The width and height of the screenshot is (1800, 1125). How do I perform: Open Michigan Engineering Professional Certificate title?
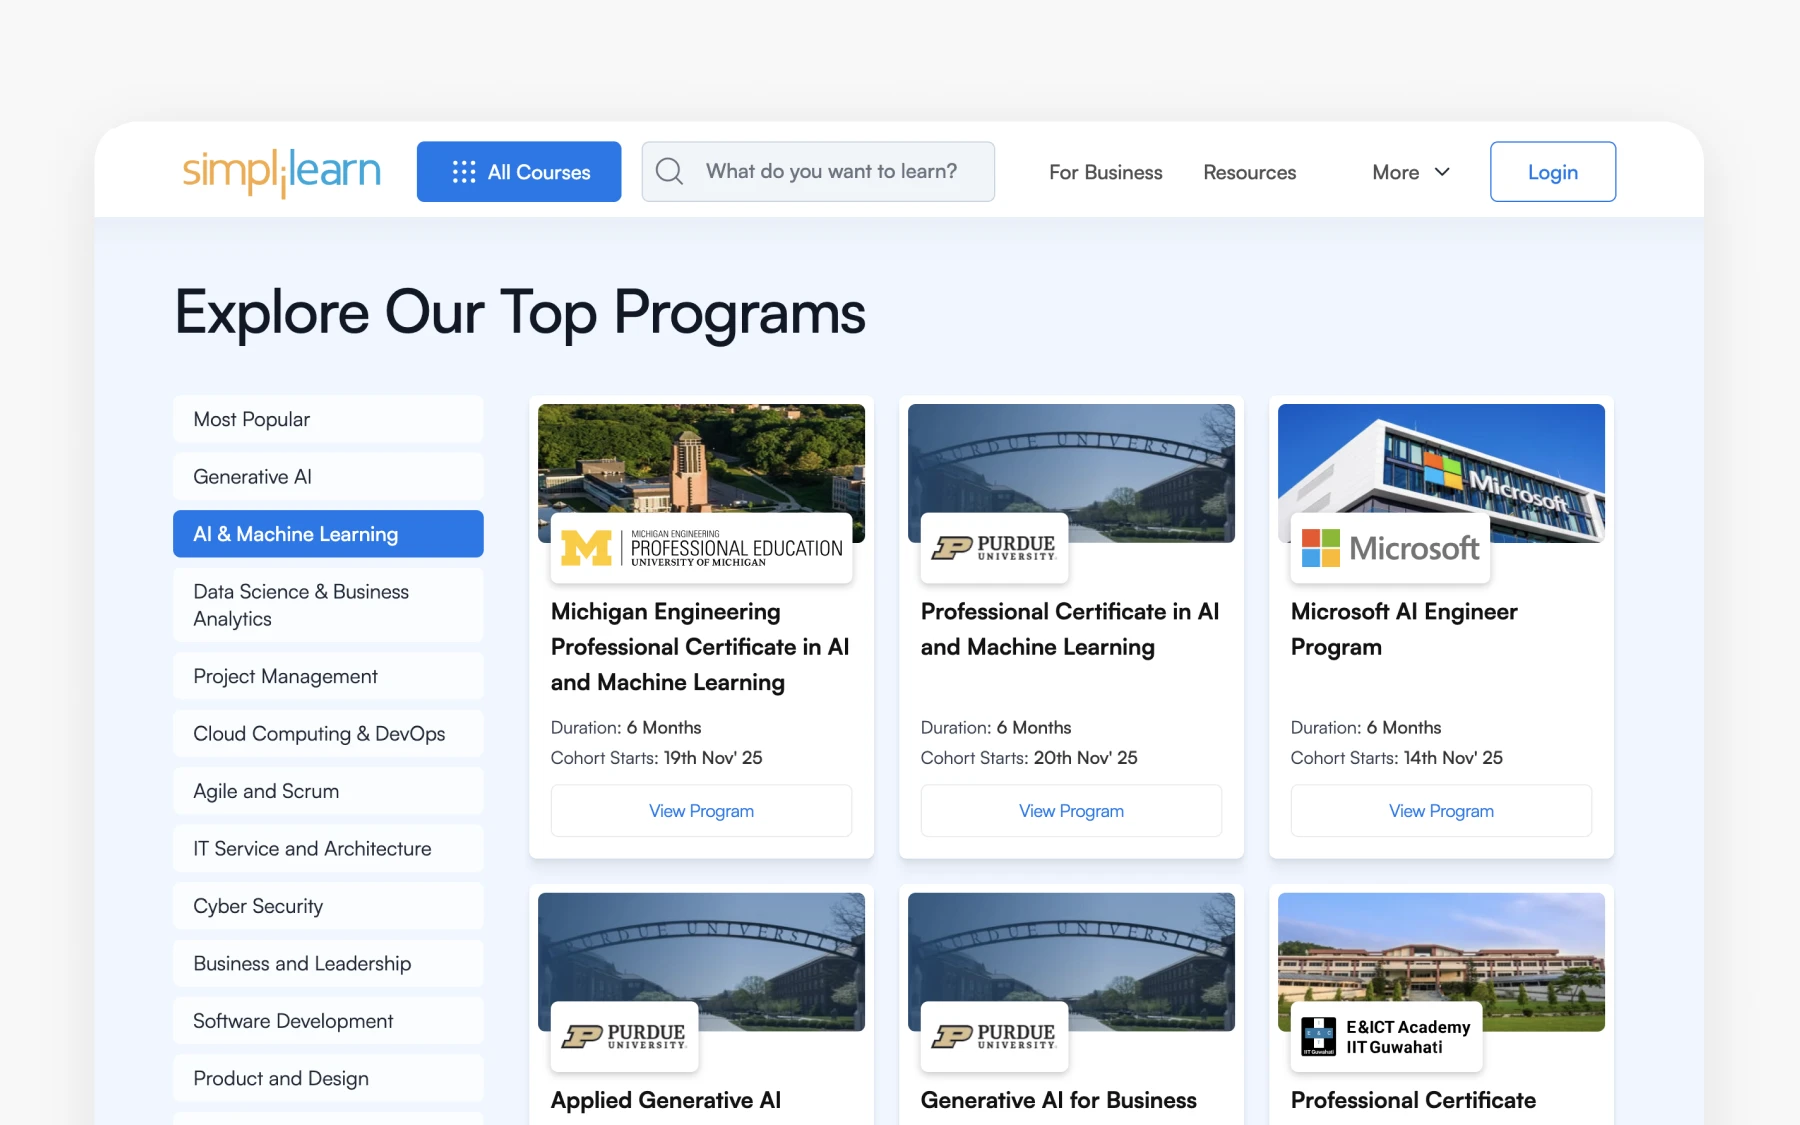click(700, 647)
